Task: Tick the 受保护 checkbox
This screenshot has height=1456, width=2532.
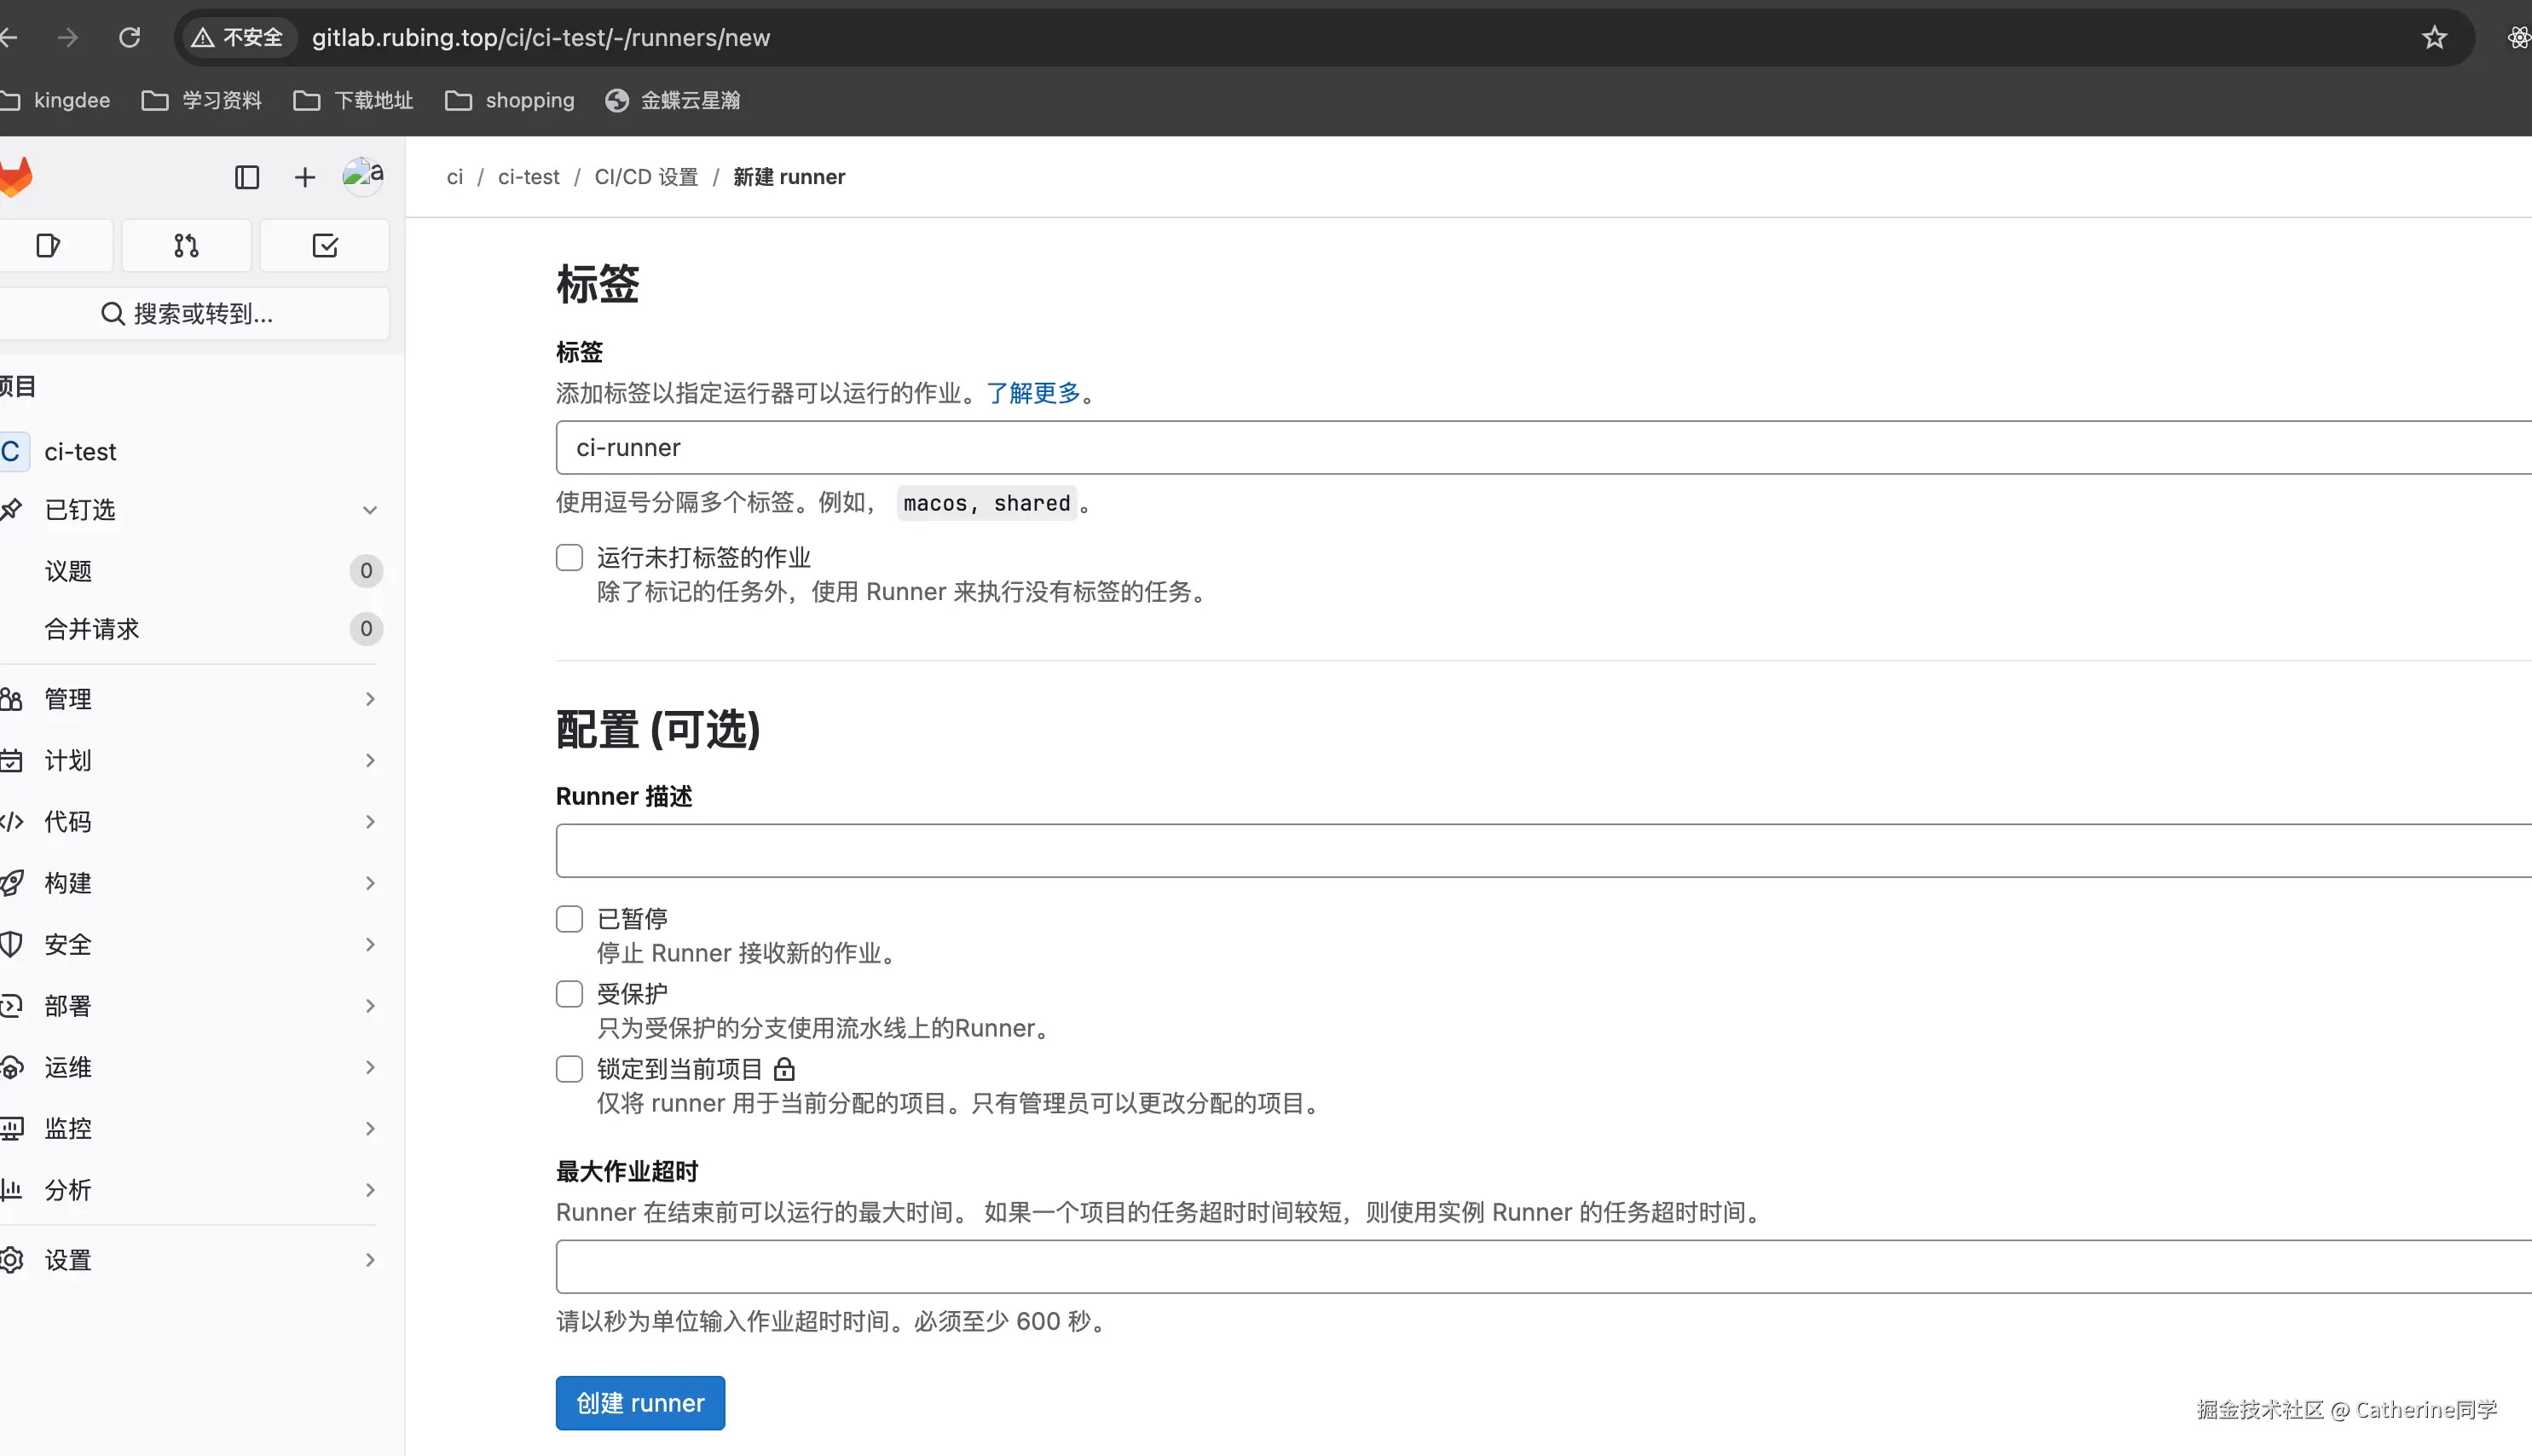Action: [570, 994]
